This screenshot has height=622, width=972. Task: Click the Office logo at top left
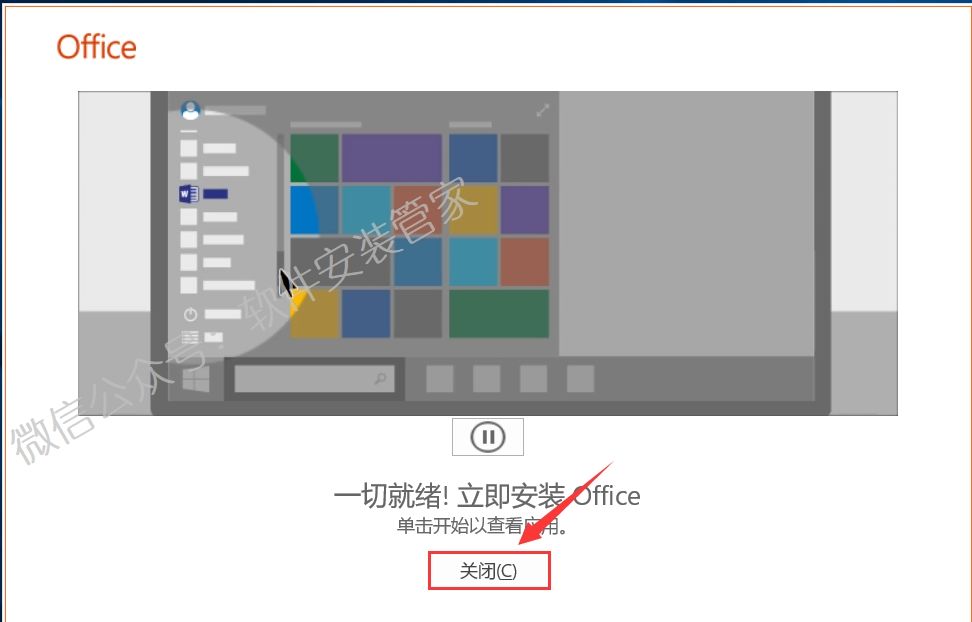click(x=96, y=46)
